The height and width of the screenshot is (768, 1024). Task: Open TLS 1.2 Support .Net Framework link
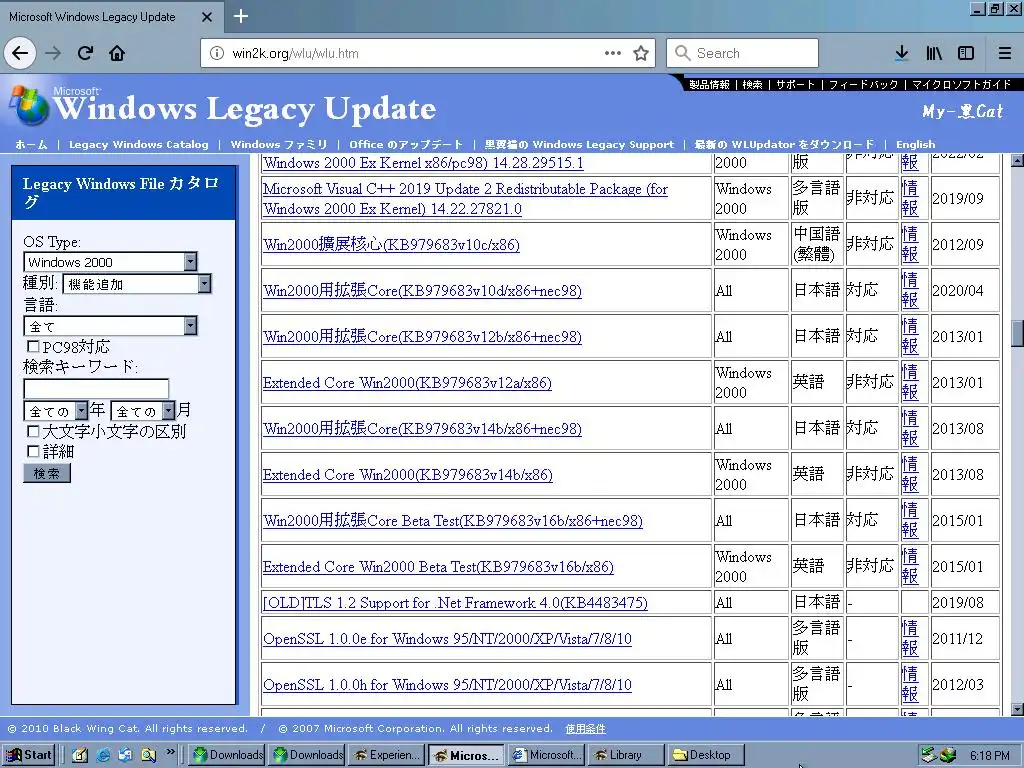coord(455,603)
